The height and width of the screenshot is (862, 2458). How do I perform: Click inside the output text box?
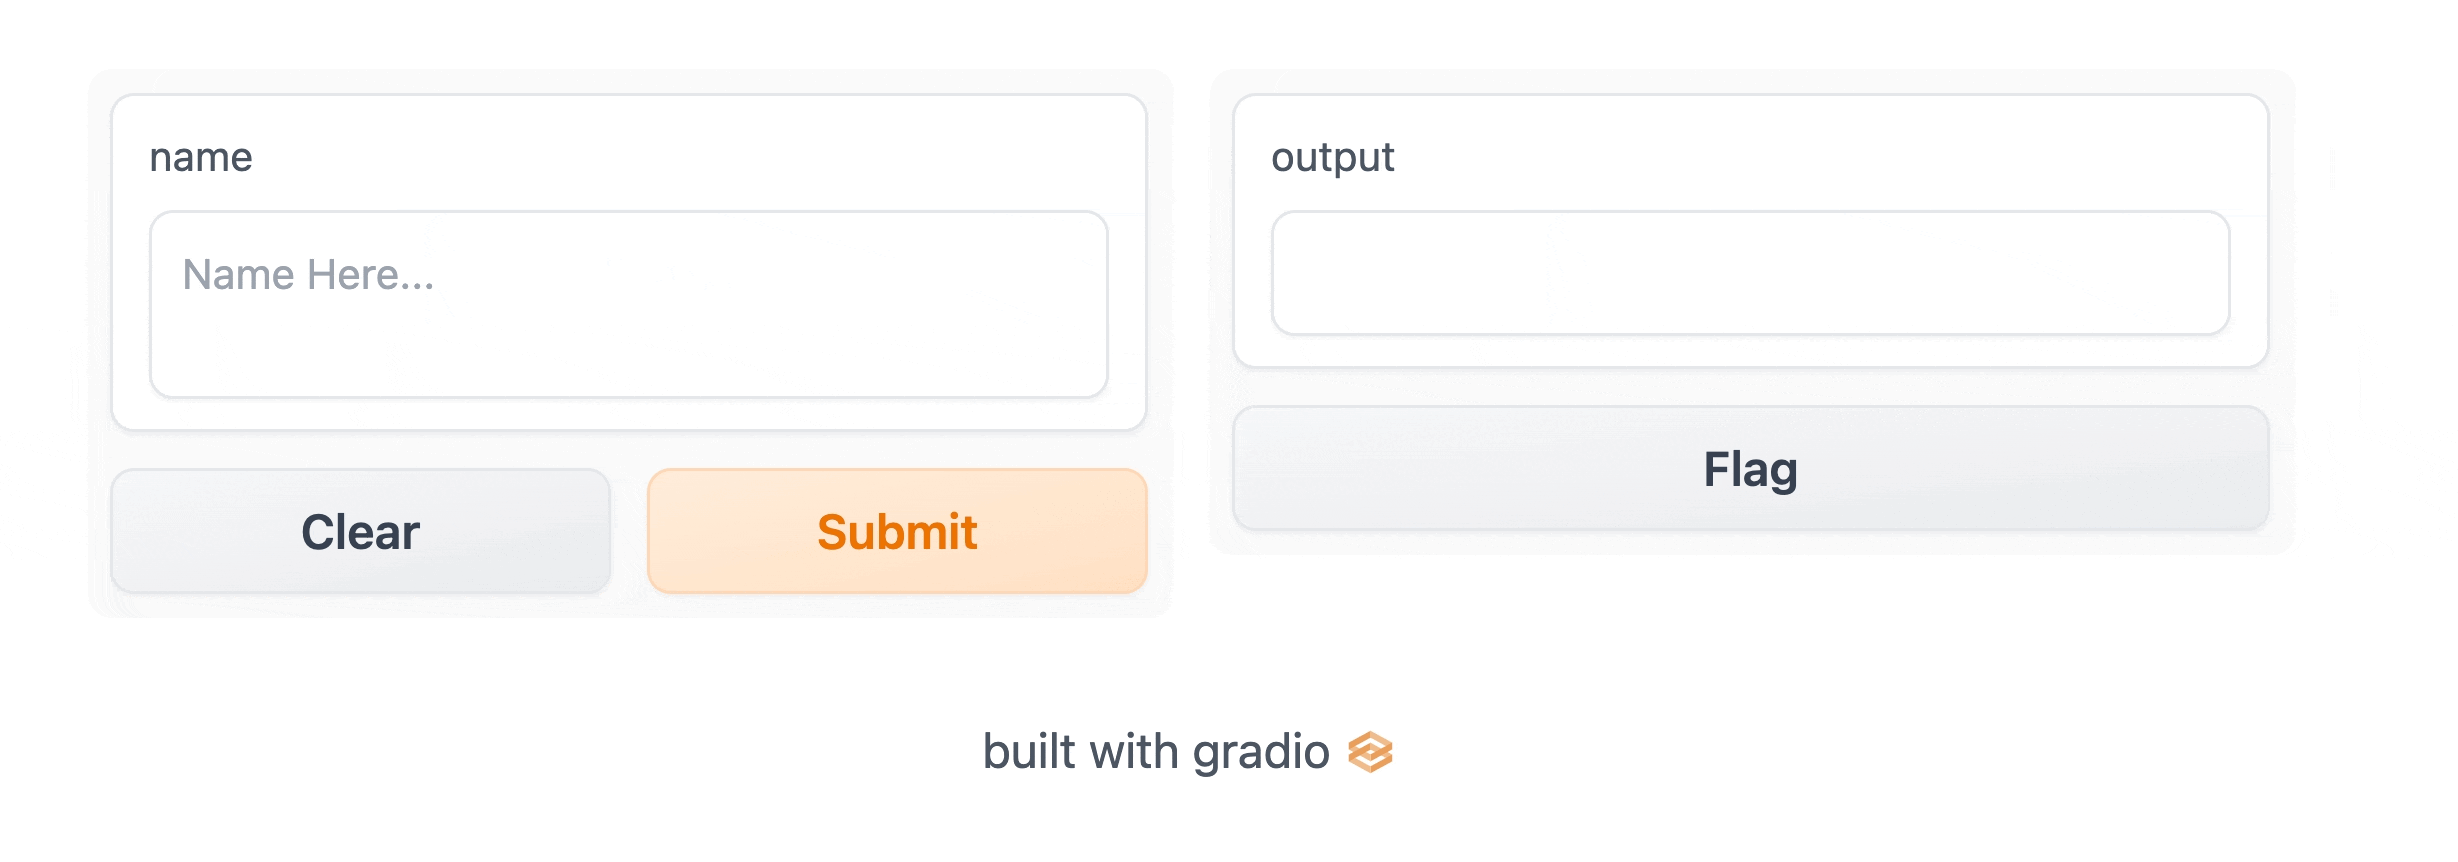[1750, 272]
